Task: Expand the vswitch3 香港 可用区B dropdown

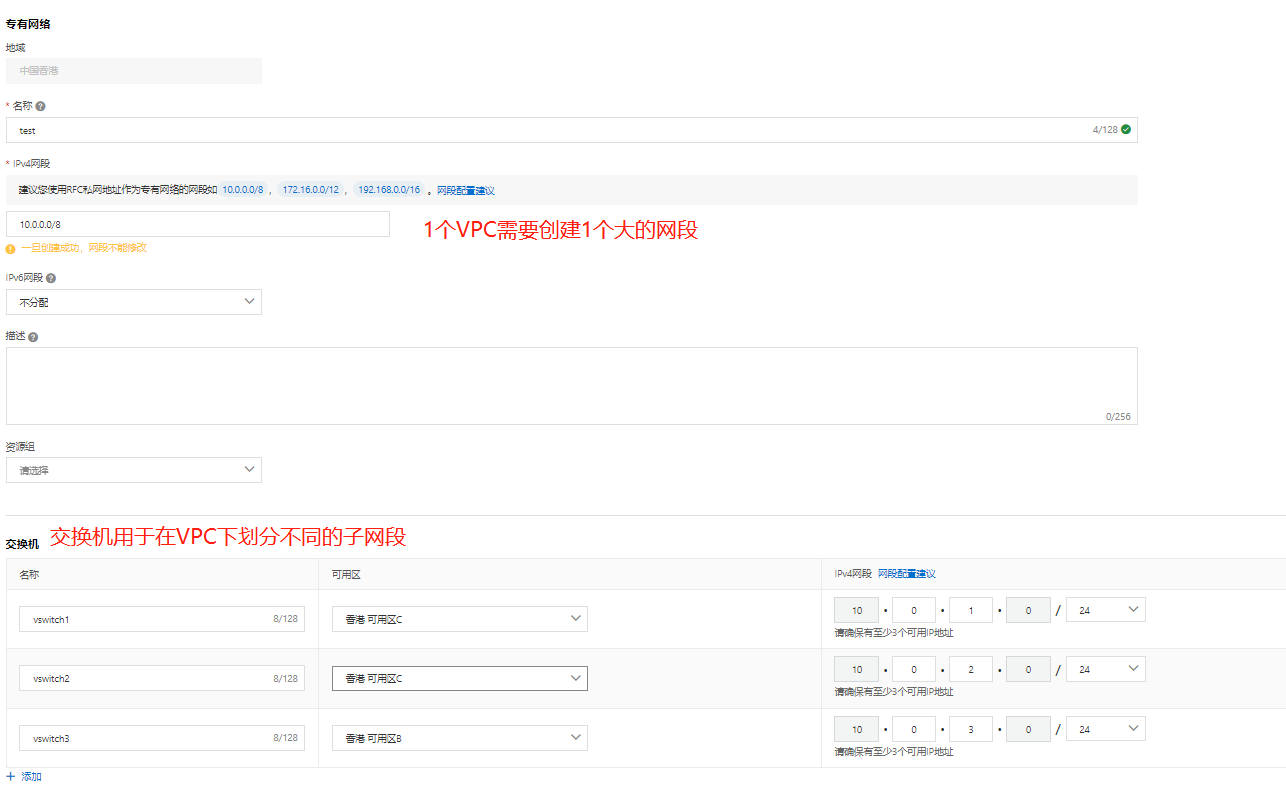Action: pyautogui.click(x=459, y=738)
